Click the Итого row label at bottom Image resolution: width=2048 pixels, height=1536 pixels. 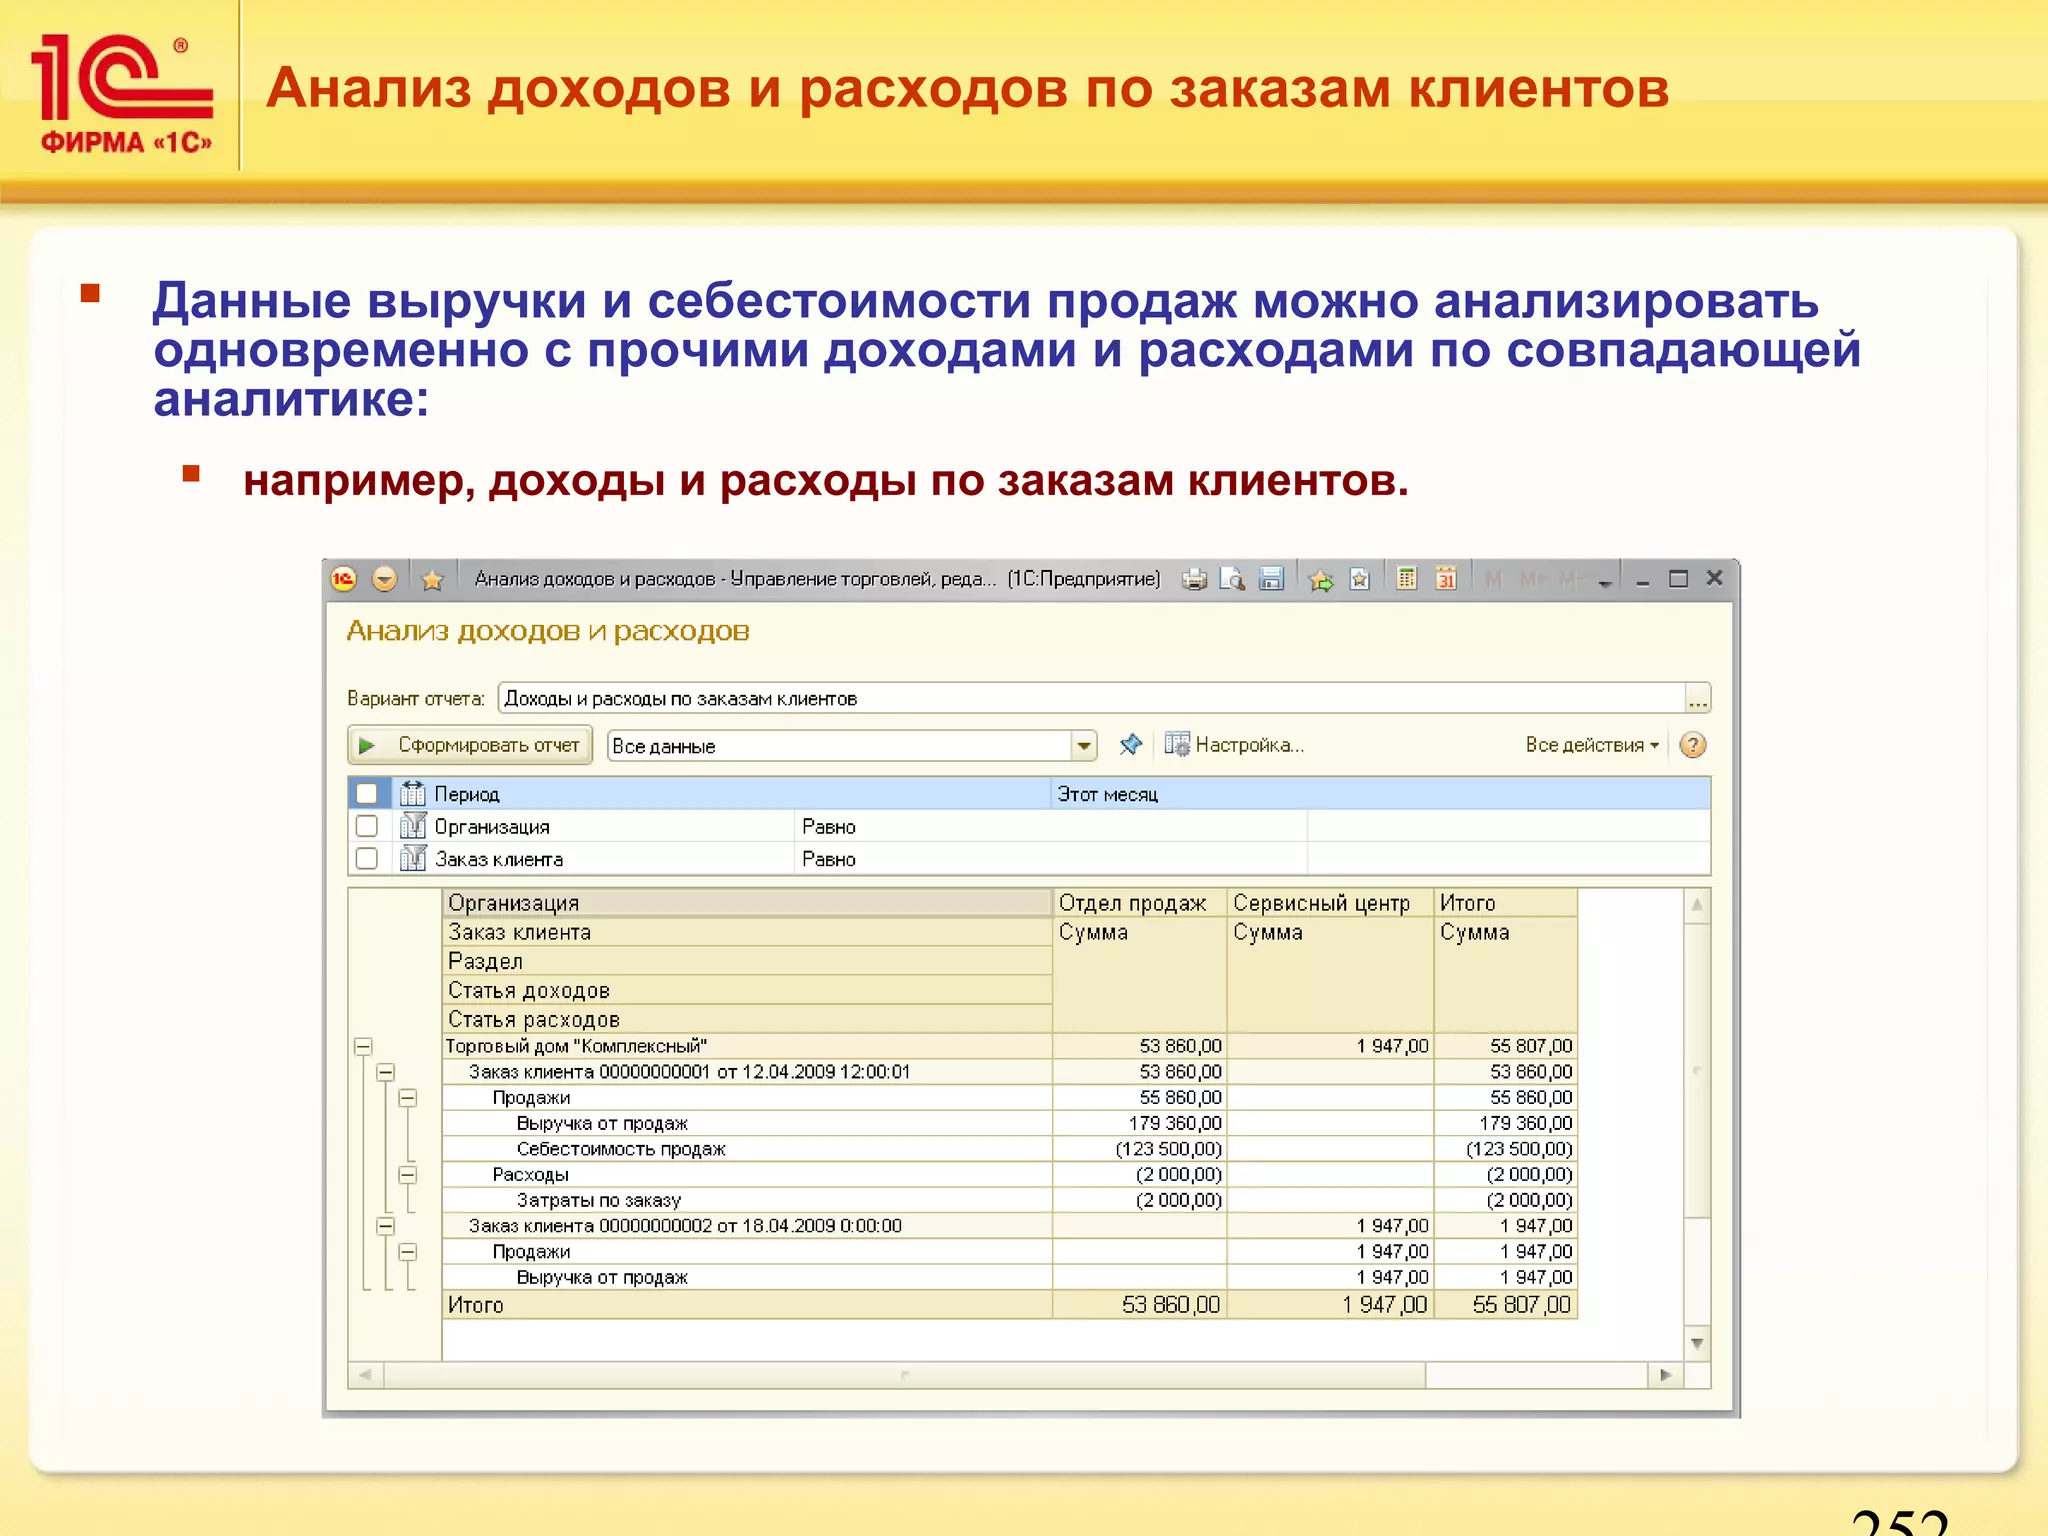pos(475,1305)
